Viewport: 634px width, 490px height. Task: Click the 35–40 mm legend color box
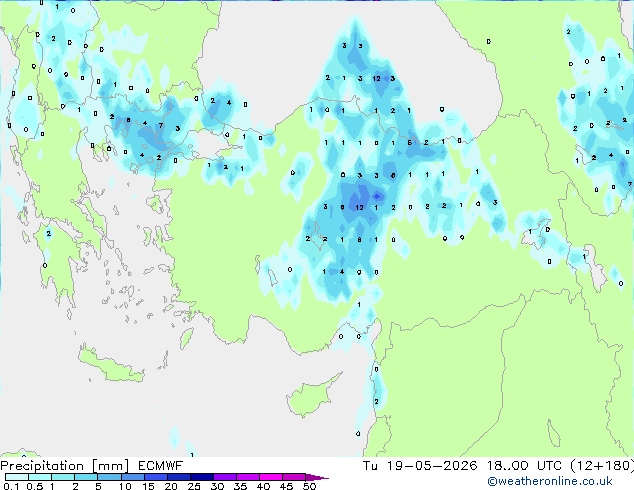247,477
